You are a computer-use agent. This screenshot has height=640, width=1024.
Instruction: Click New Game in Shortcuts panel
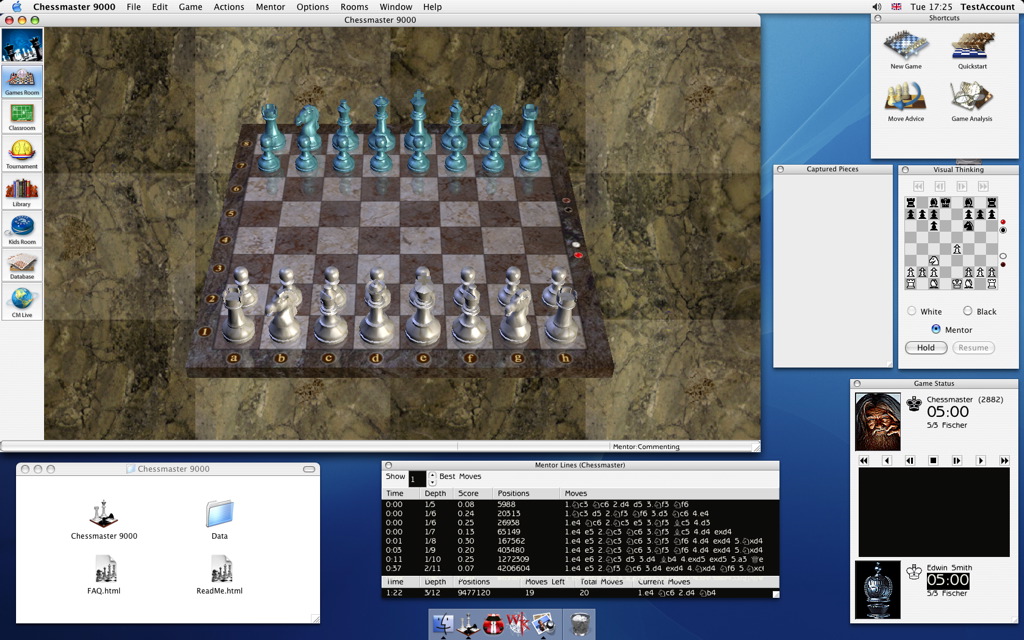[x=906, y=50]
